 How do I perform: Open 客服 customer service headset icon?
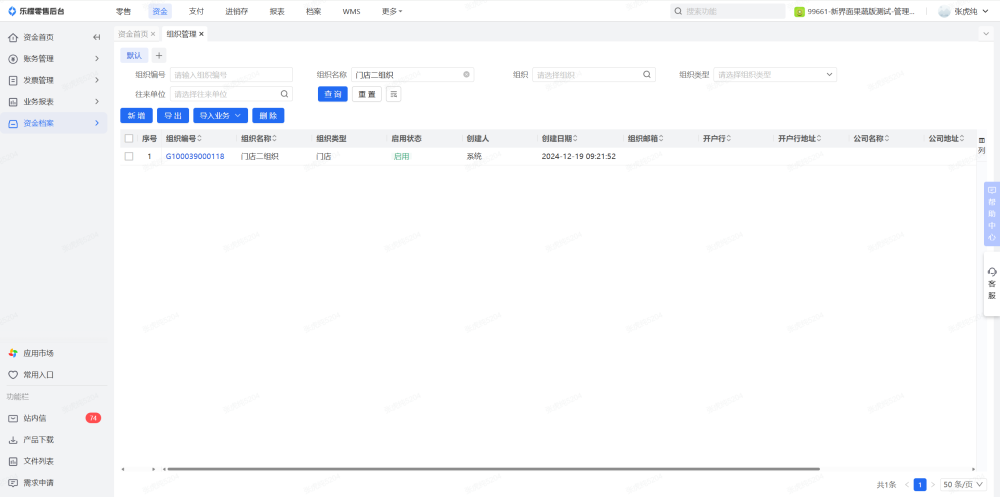pyautogui.click(x=991, y=283)
